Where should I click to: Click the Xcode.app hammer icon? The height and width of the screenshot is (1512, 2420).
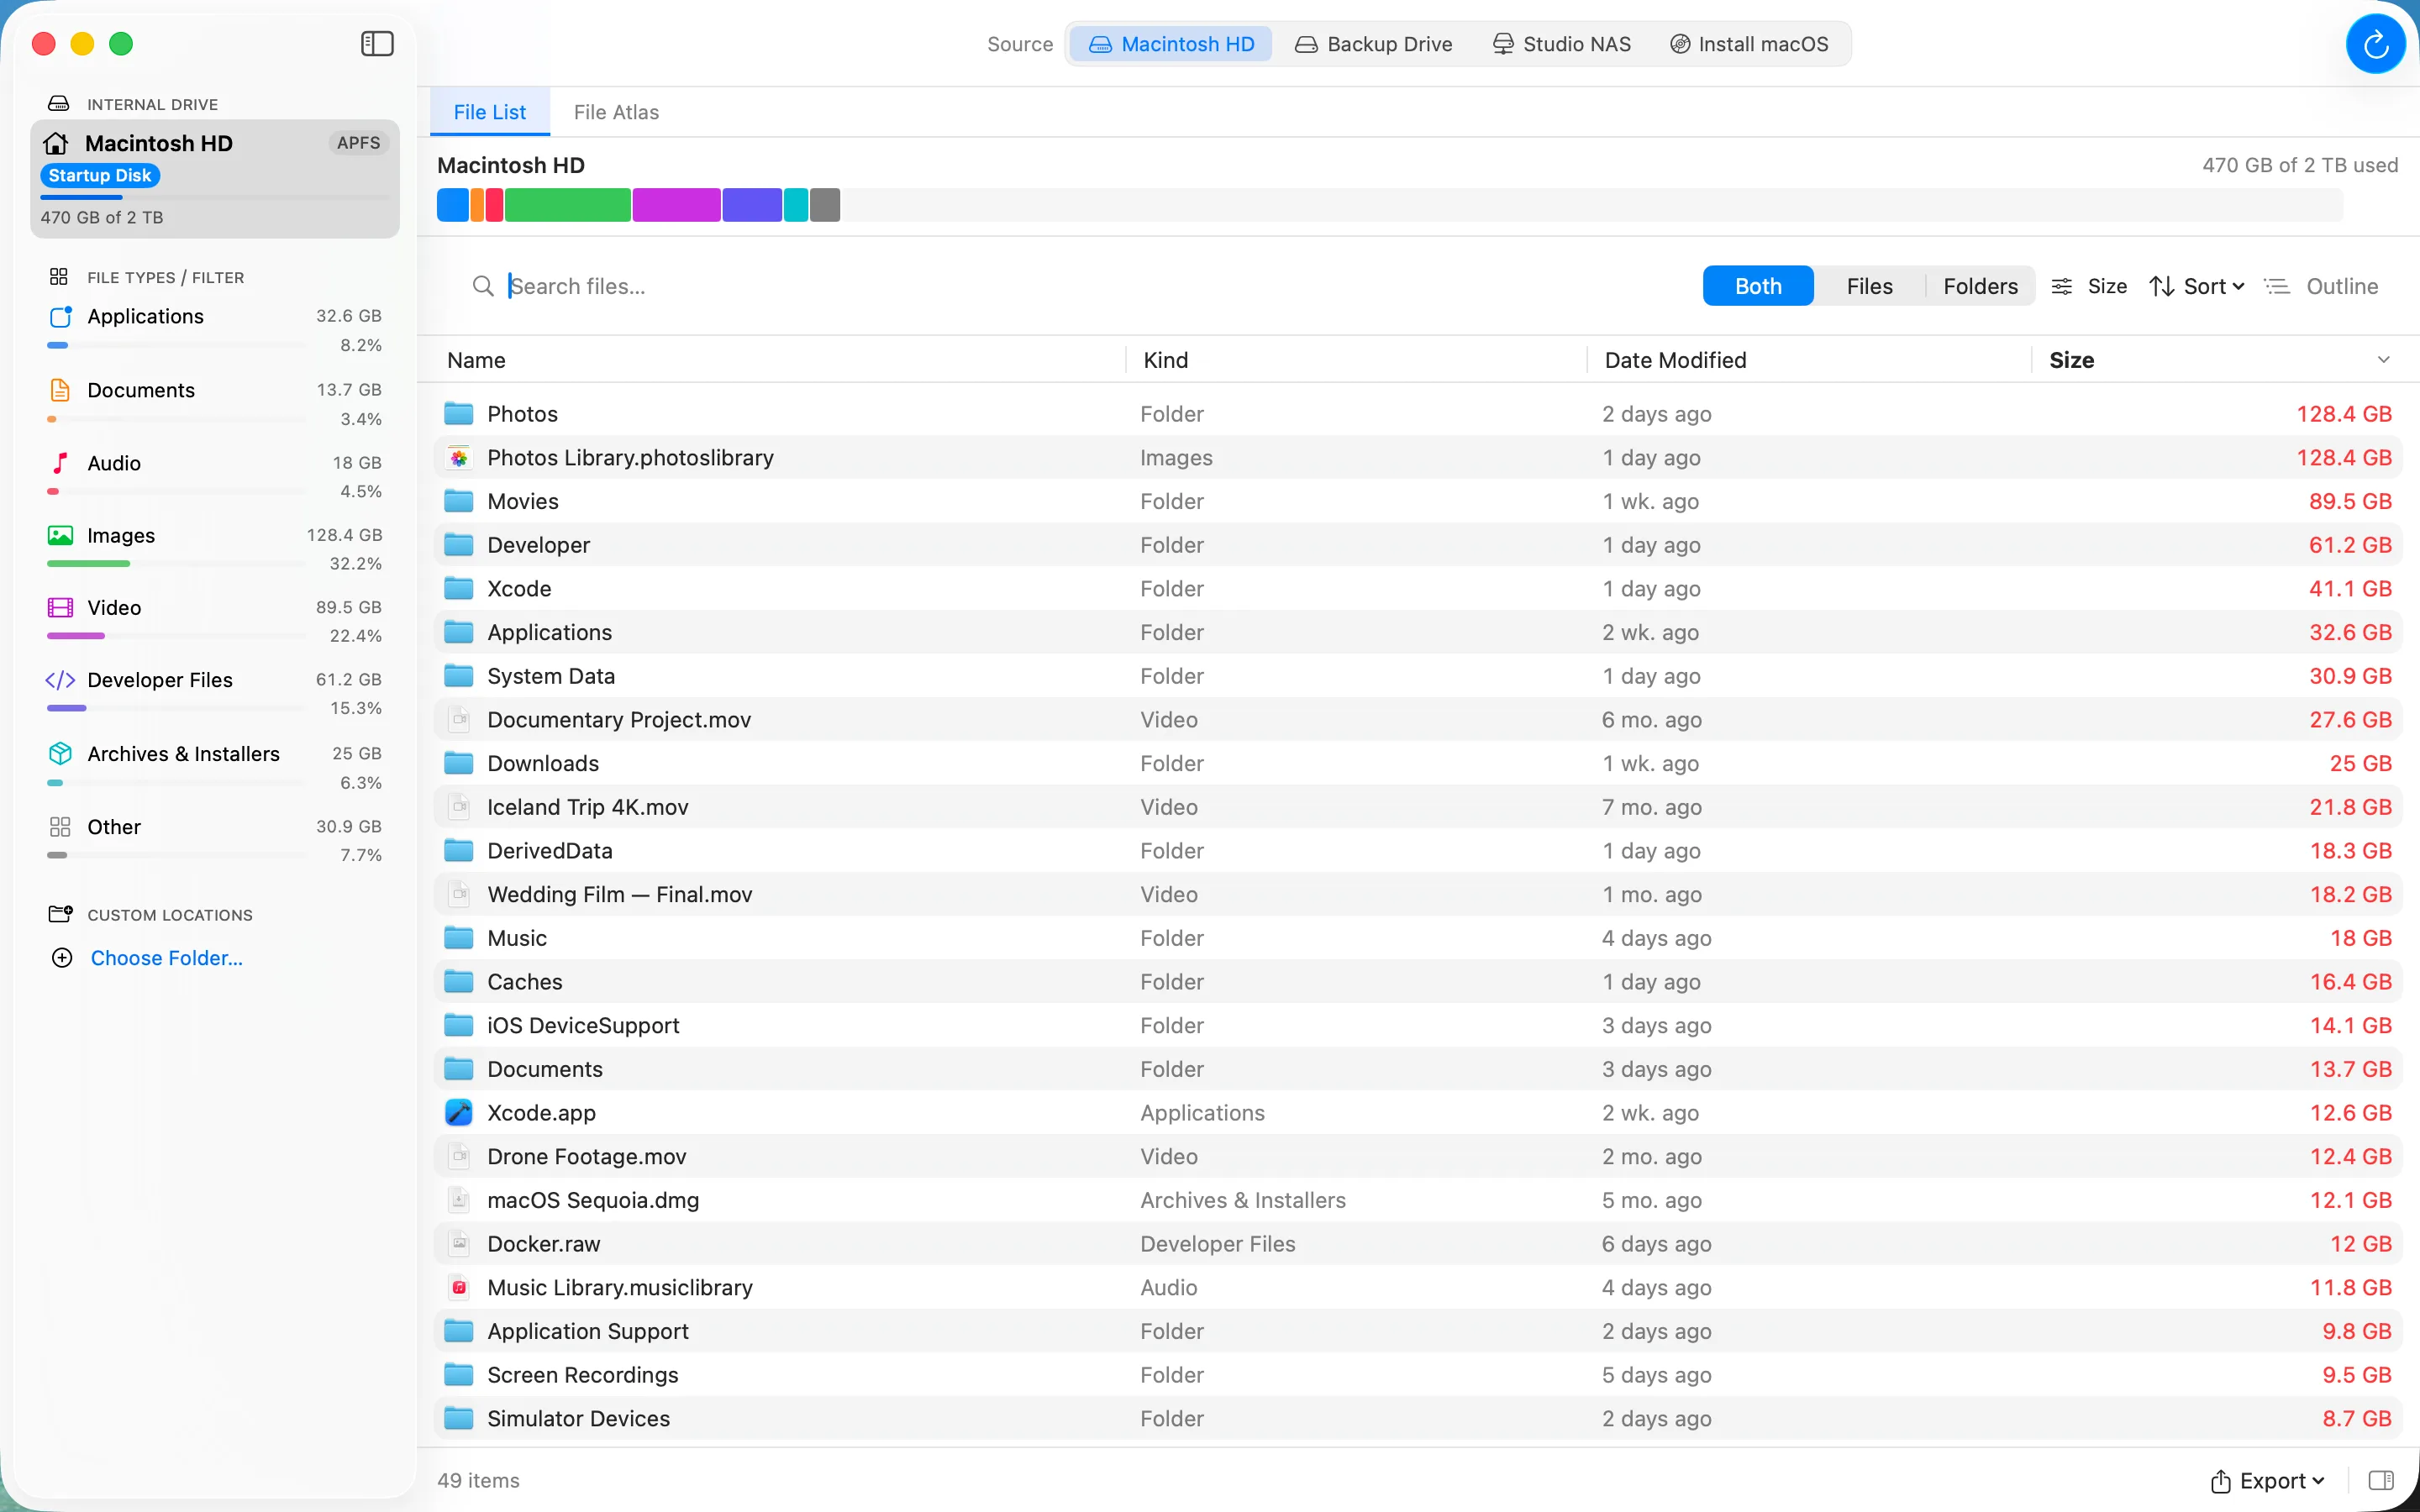point(459,1112)
